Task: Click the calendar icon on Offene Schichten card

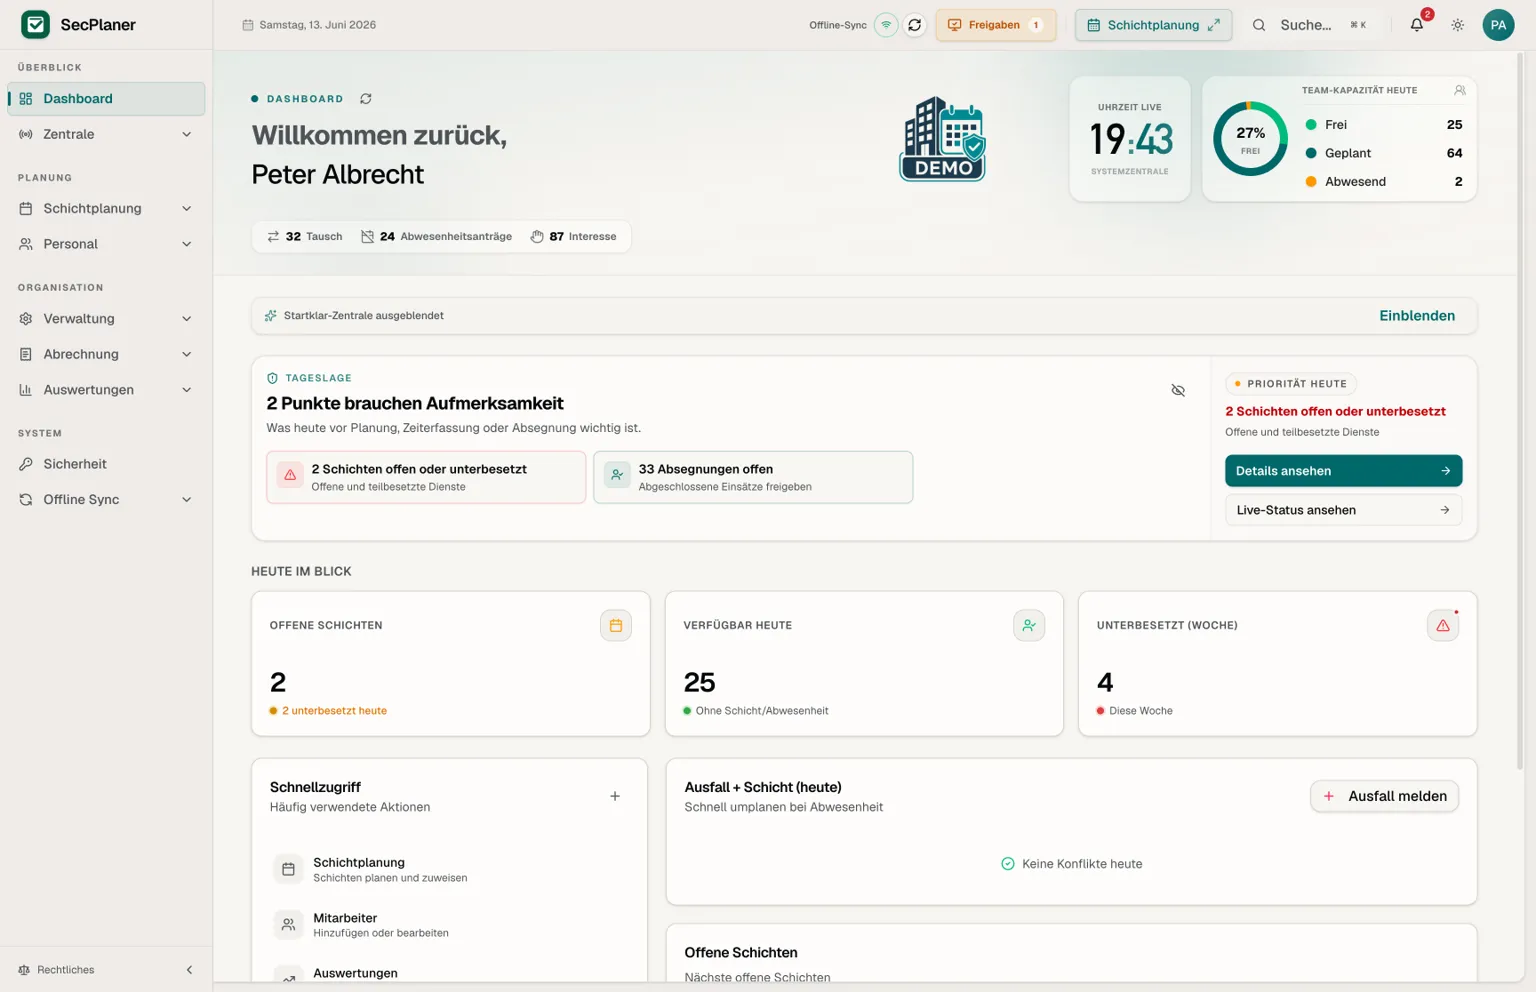Action: (x=616, y=625)
